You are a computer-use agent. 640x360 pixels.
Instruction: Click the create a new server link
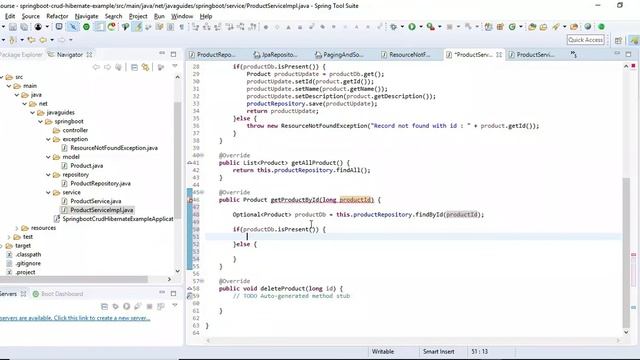click(x=74, y=318)
